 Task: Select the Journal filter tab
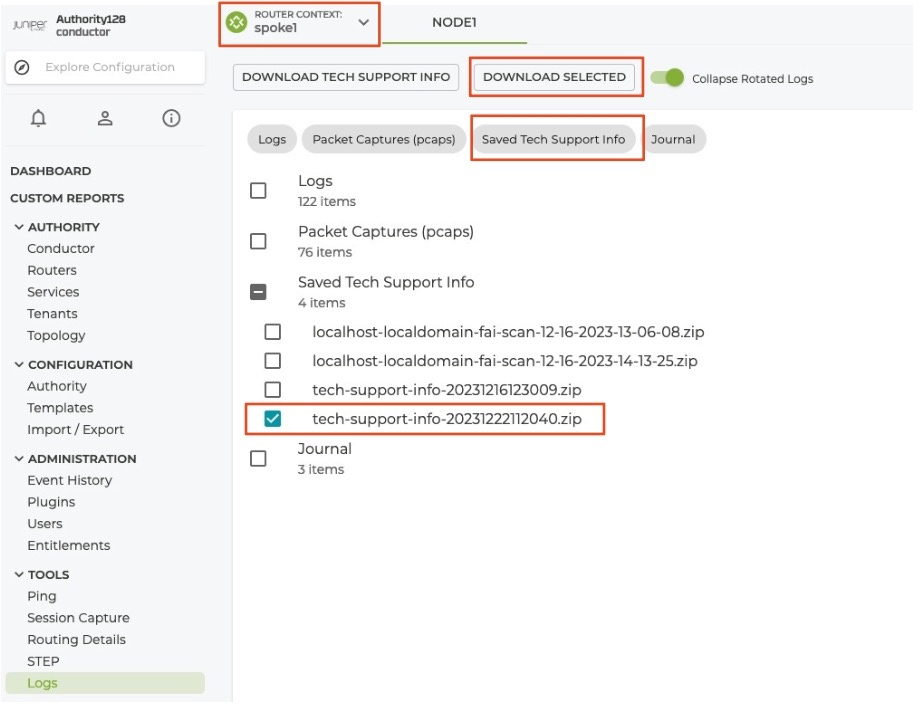coord(674,139)
